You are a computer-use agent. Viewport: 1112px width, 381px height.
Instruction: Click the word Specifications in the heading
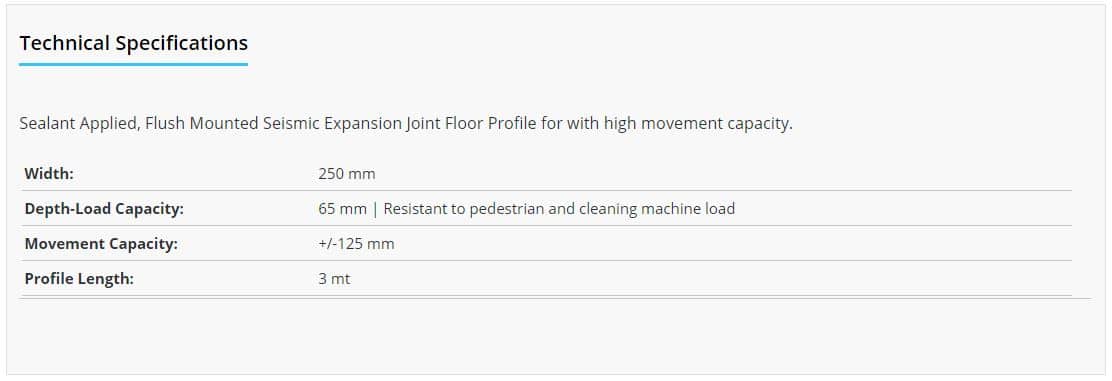tap(182, 44)
